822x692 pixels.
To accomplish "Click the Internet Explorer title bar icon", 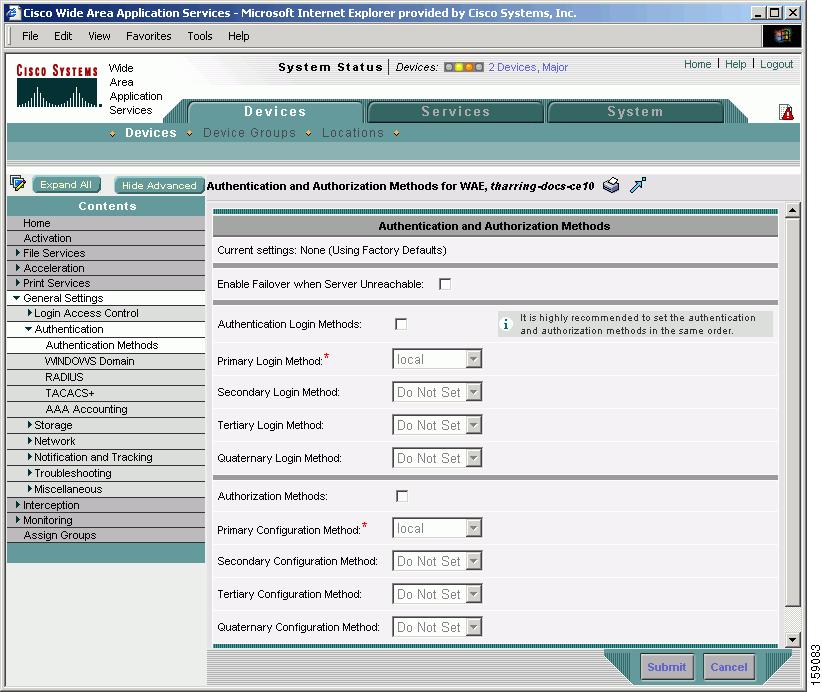I will pyautogui.click(x=13, y=13).
